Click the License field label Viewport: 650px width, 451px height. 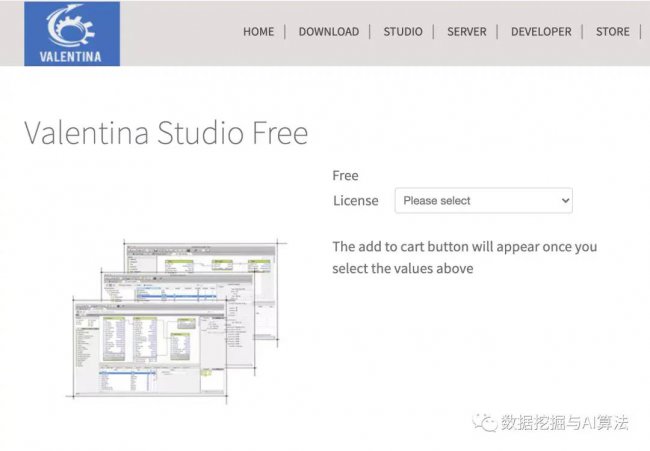(356, 201)
